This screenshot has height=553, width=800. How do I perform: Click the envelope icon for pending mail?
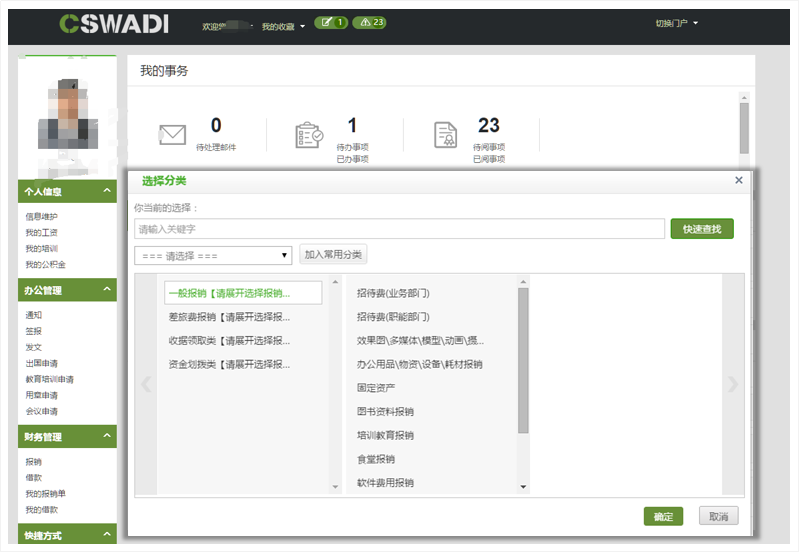(173, 135)
